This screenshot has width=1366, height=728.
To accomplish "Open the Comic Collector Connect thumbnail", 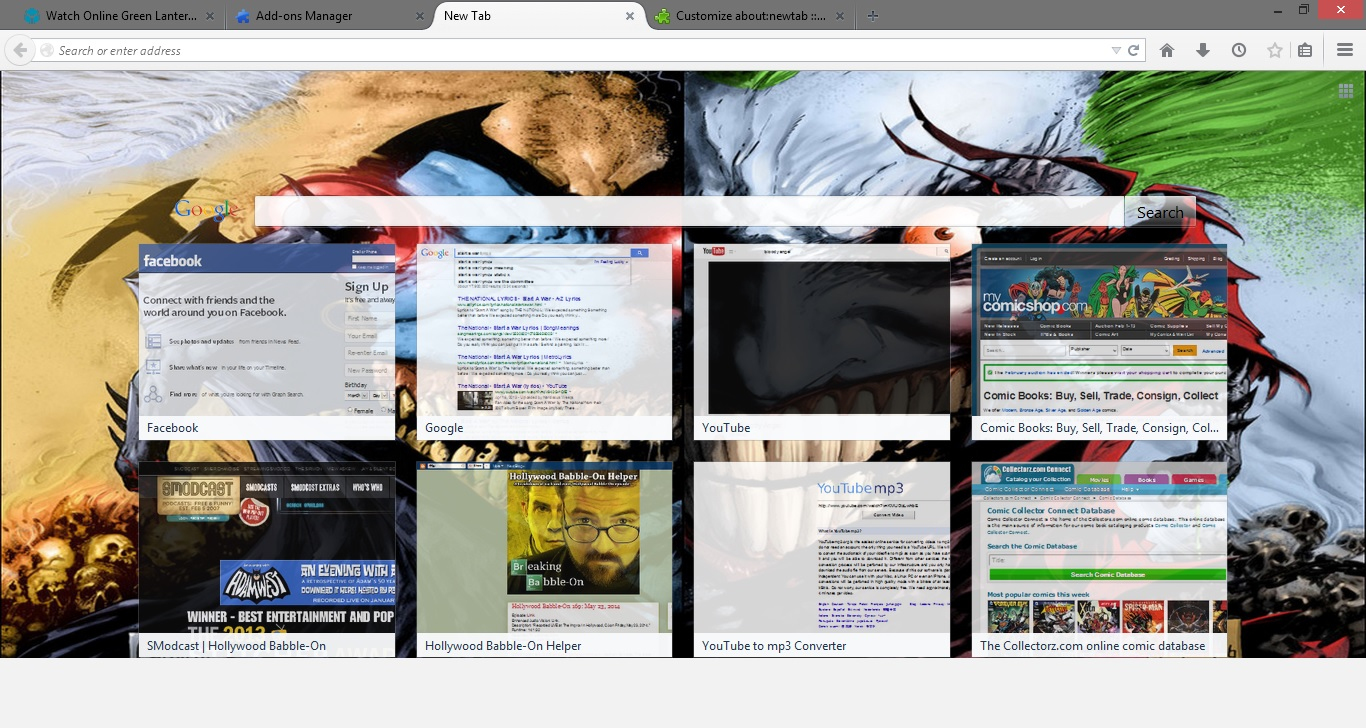I will click(x=1100, y=547).
